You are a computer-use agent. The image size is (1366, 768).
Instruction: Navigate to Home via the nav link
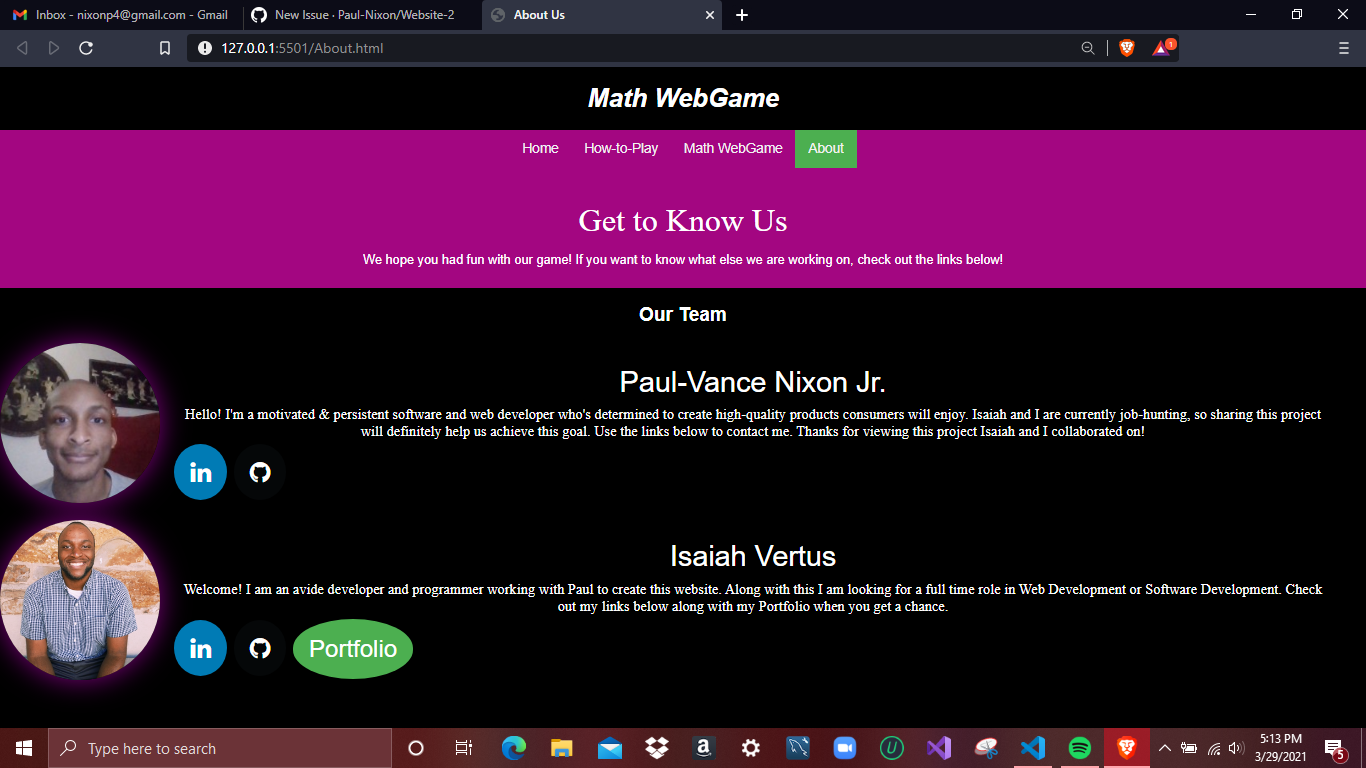(540, 148)
